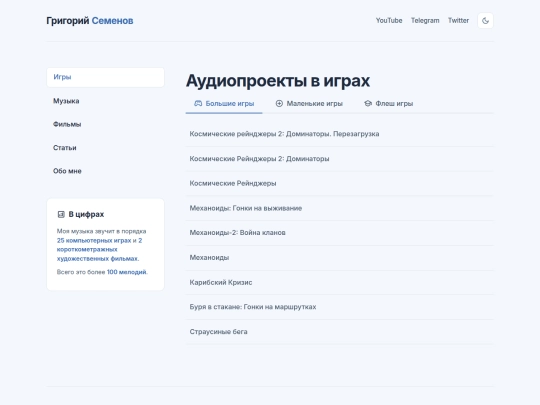Switch to the Большие игры tab
Viewport: 540px width, 405px height.
[224, 103]
